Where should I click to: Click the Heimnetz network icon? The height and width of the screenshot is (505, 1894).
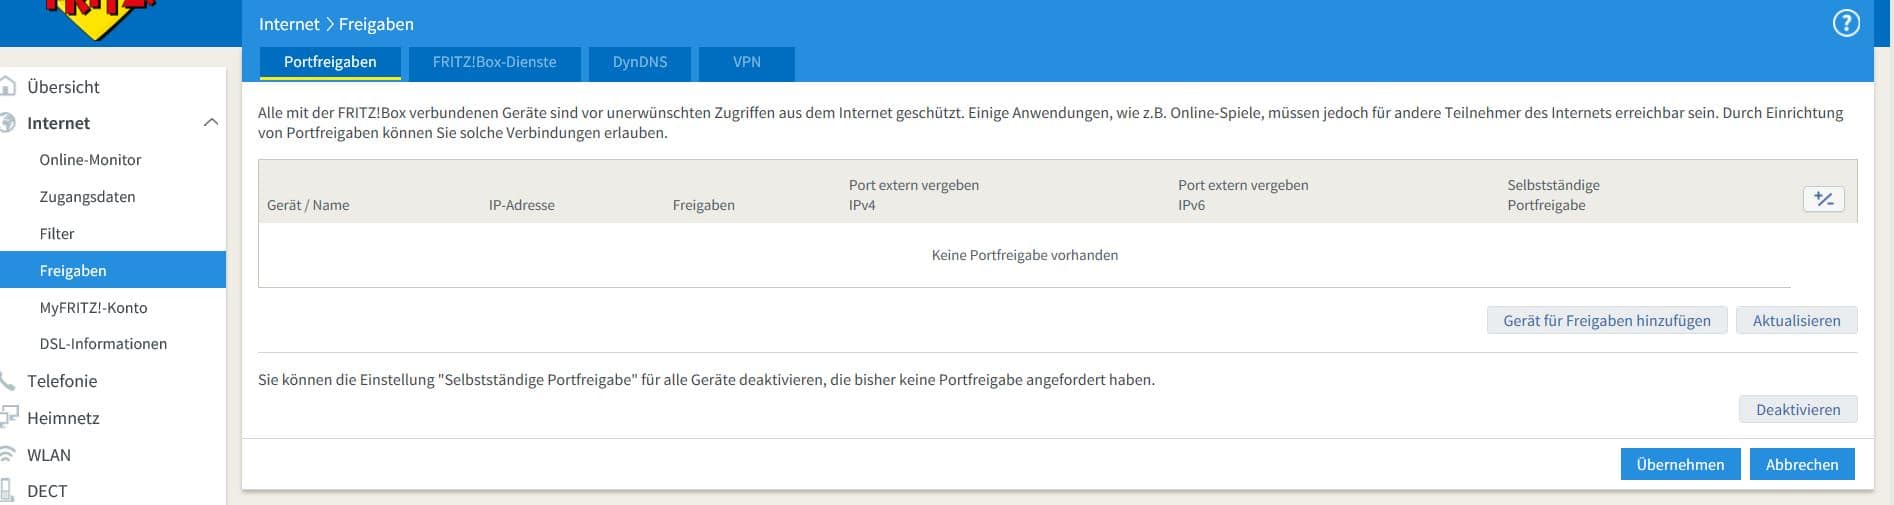[9, 417]
